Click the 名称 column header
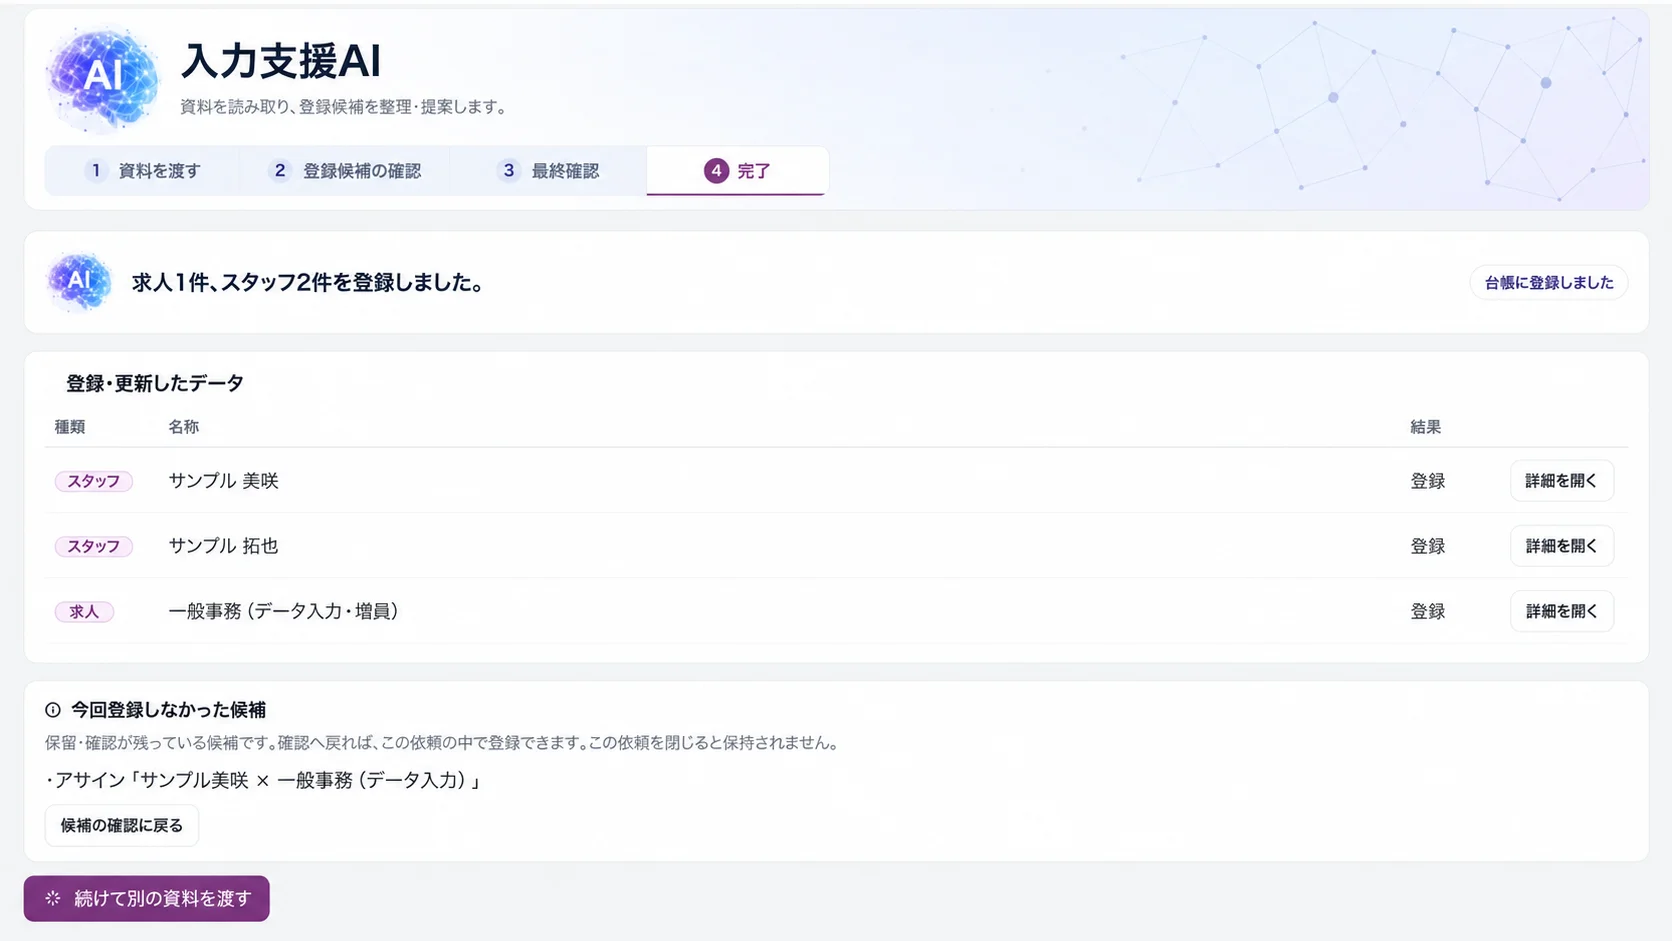This screenshot has height=941, width=1672. coord(184,427)
